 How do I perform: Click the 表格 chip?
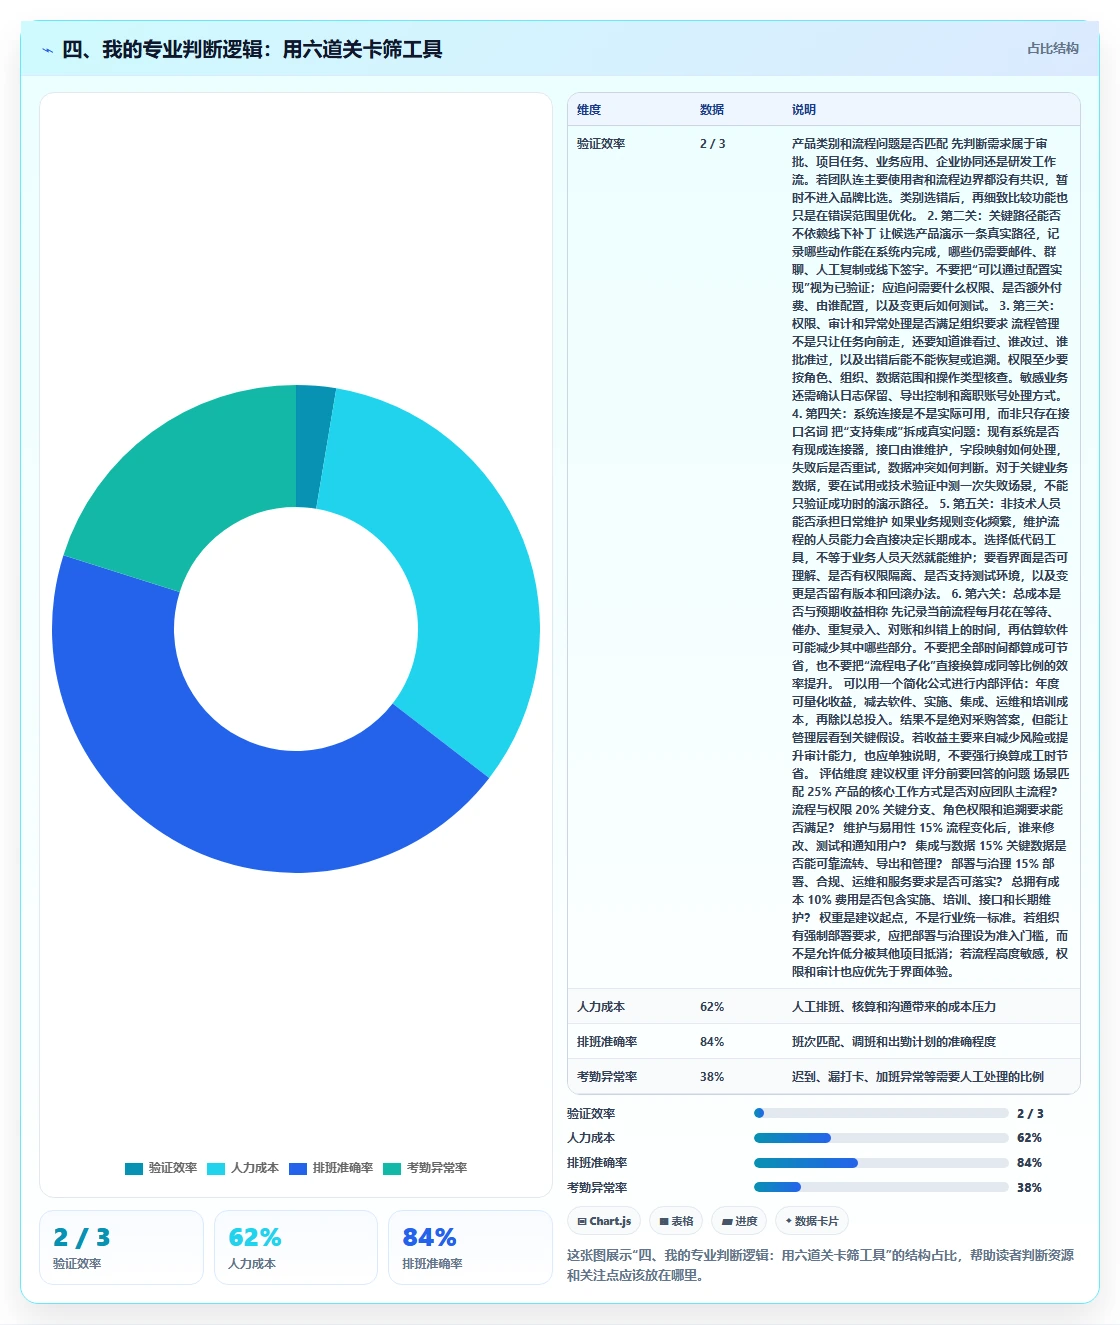(x=676, y=1221)
